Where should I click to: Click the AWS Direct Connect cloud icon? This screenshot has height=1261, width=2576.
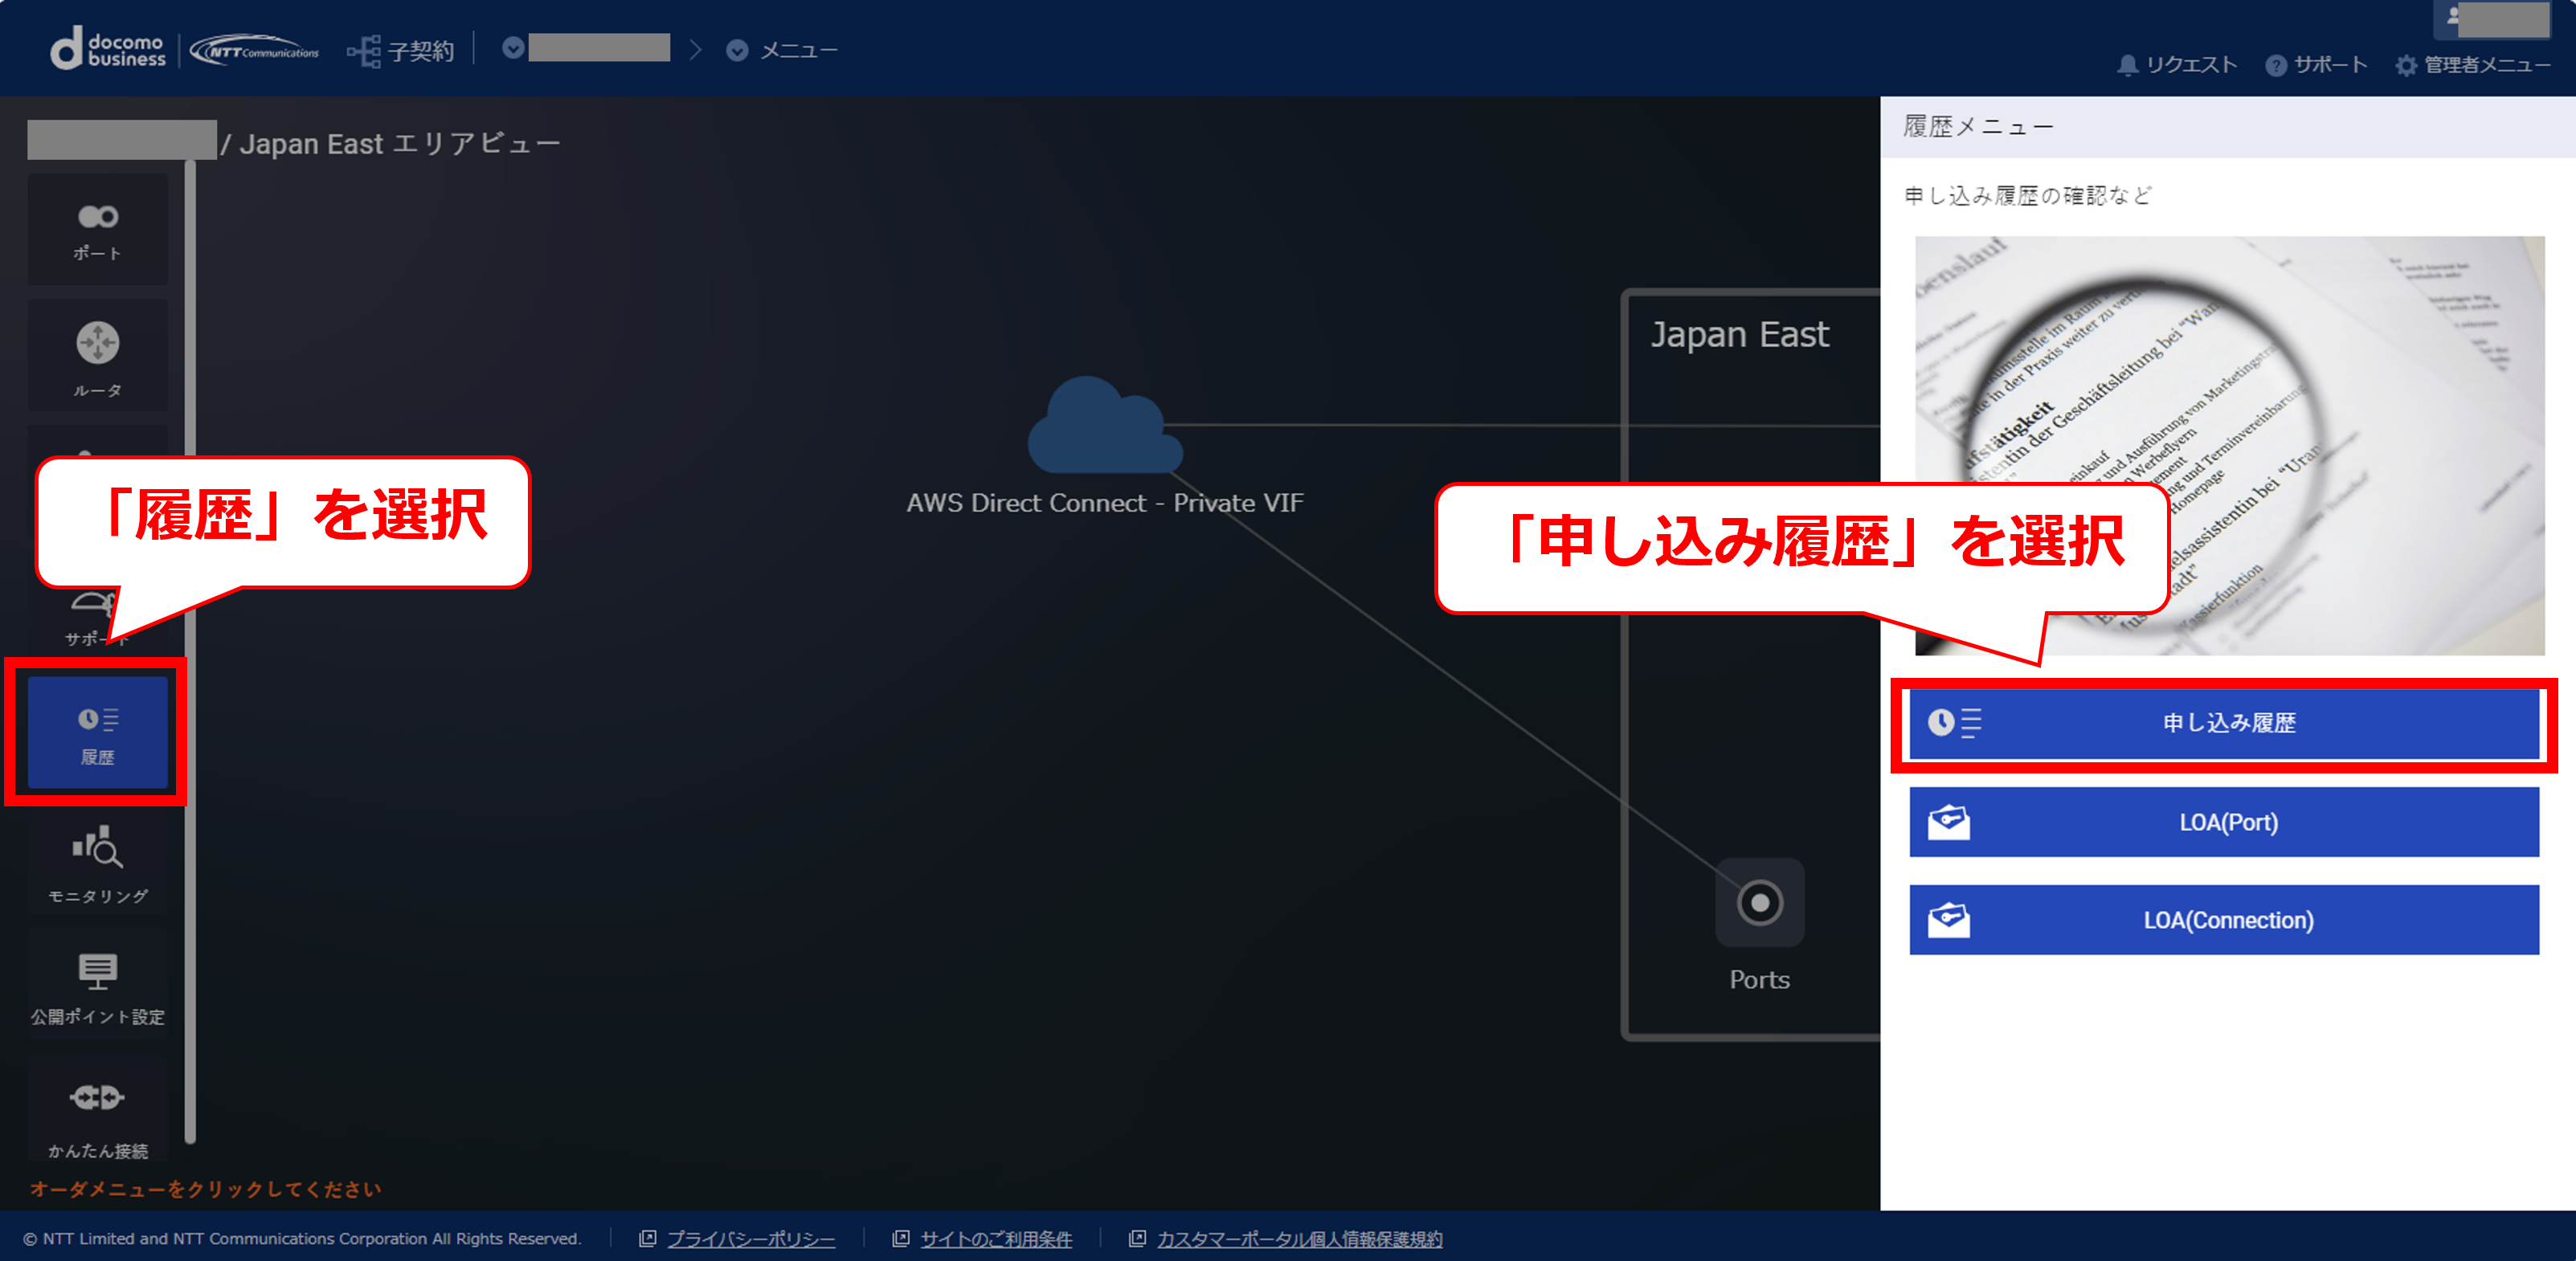[x=1105, y=425]
